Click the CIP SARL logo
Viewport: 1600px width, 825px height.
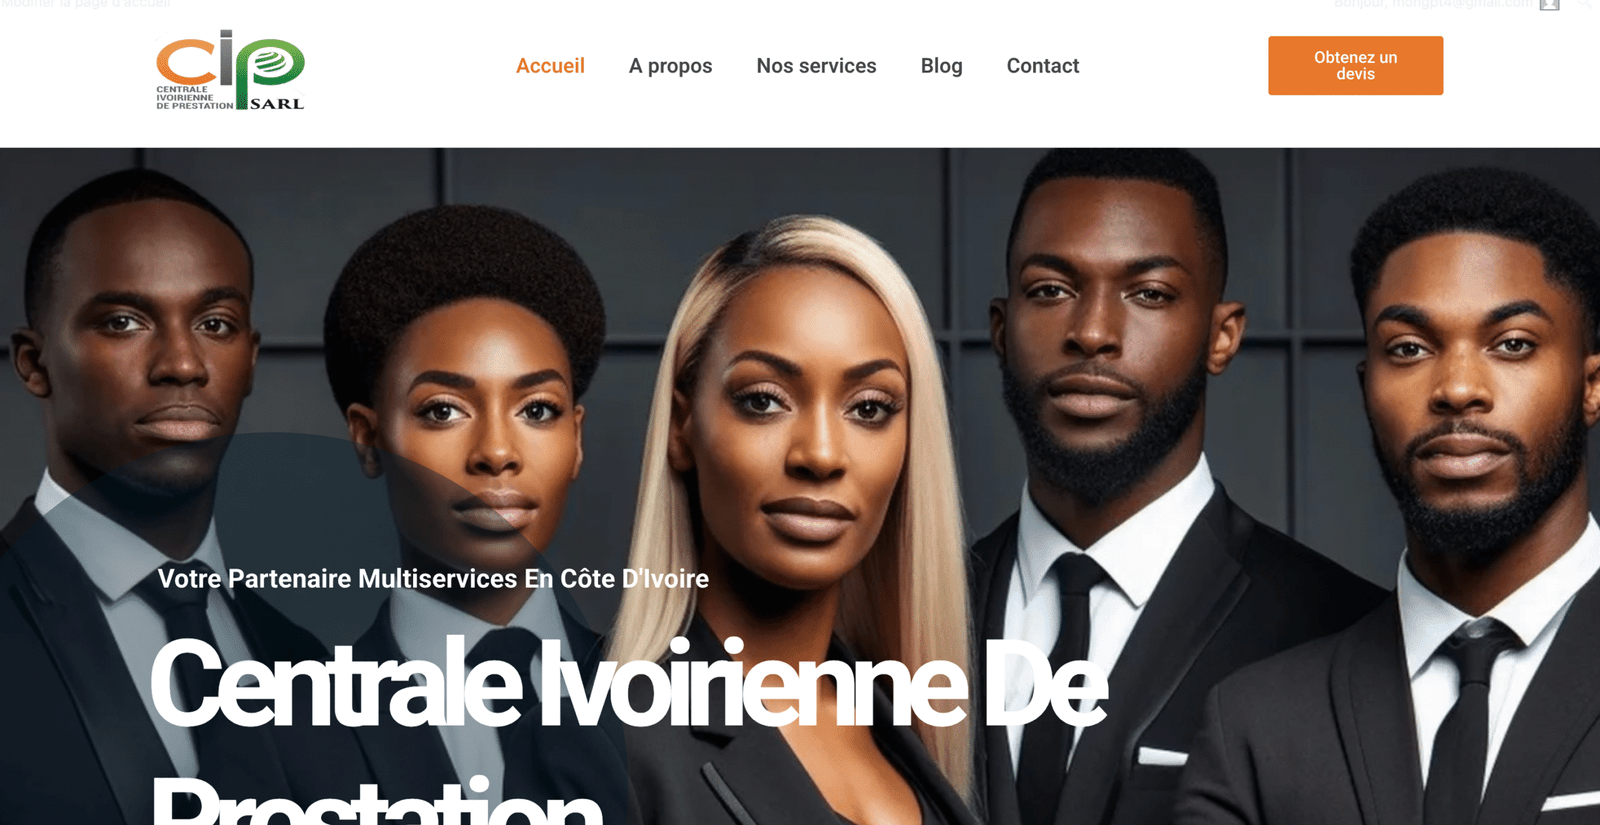tap(230, 70)
